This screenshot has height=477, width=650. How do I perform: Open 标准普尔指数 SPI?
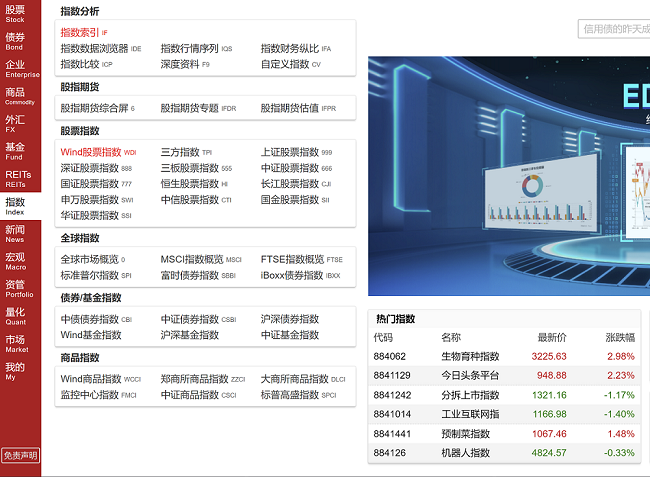pos(96,275)
